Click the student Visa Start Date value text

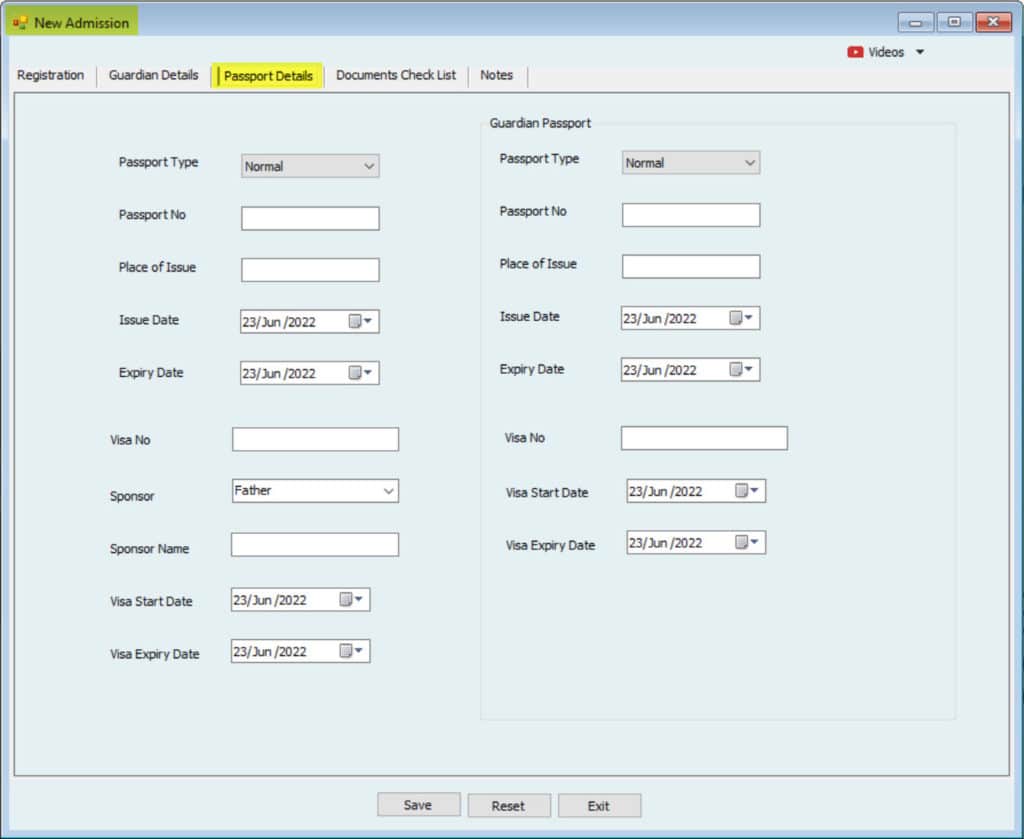pos(270,600)
